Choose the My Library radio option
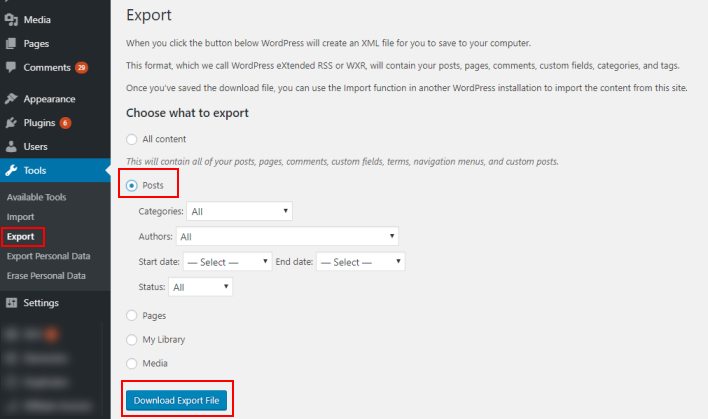708x419 pixels. [131, 339]
